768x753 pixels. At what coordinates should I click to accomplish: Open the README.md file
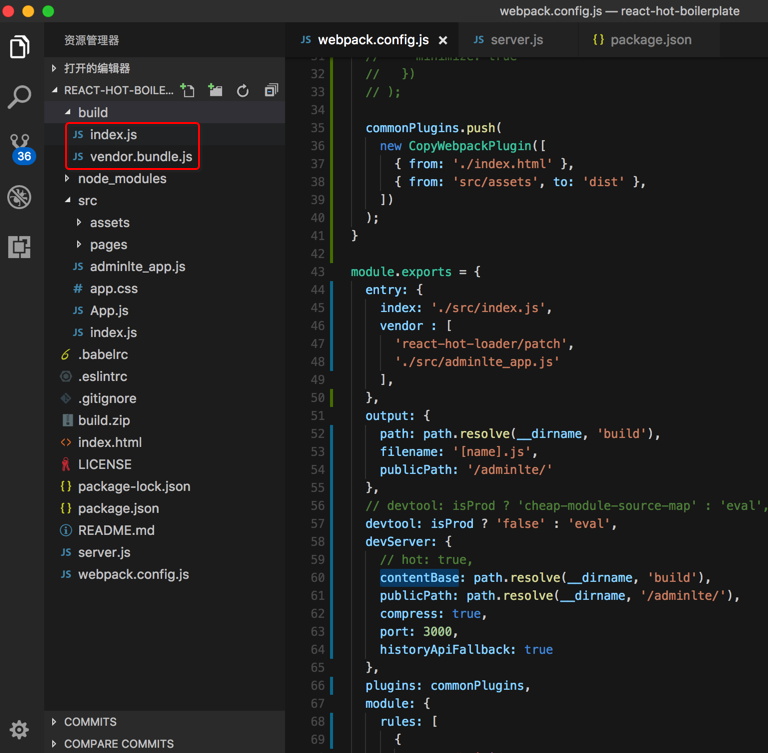coord(116,531)
